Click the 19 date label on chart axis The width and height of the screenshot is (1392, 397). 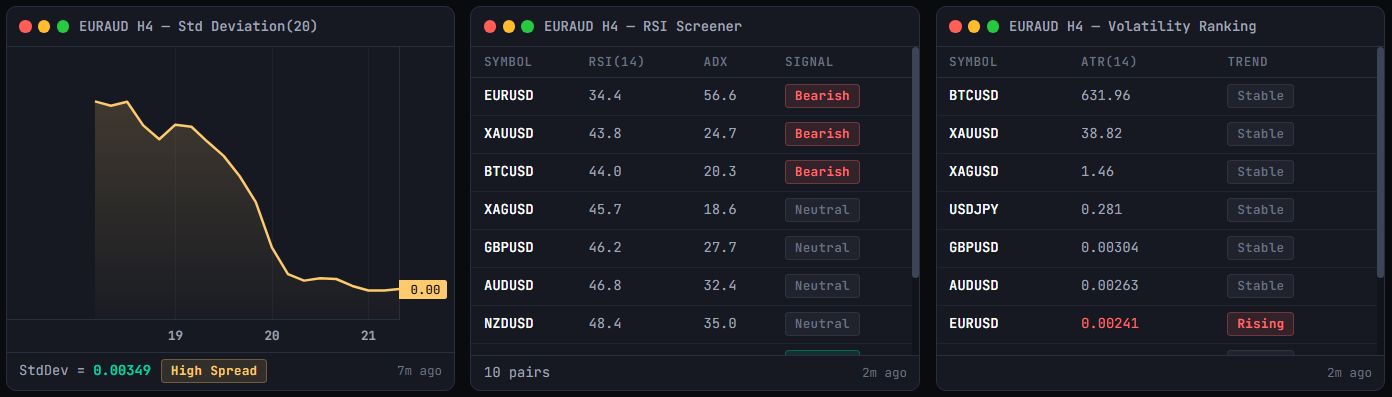(x=175, y=336)
